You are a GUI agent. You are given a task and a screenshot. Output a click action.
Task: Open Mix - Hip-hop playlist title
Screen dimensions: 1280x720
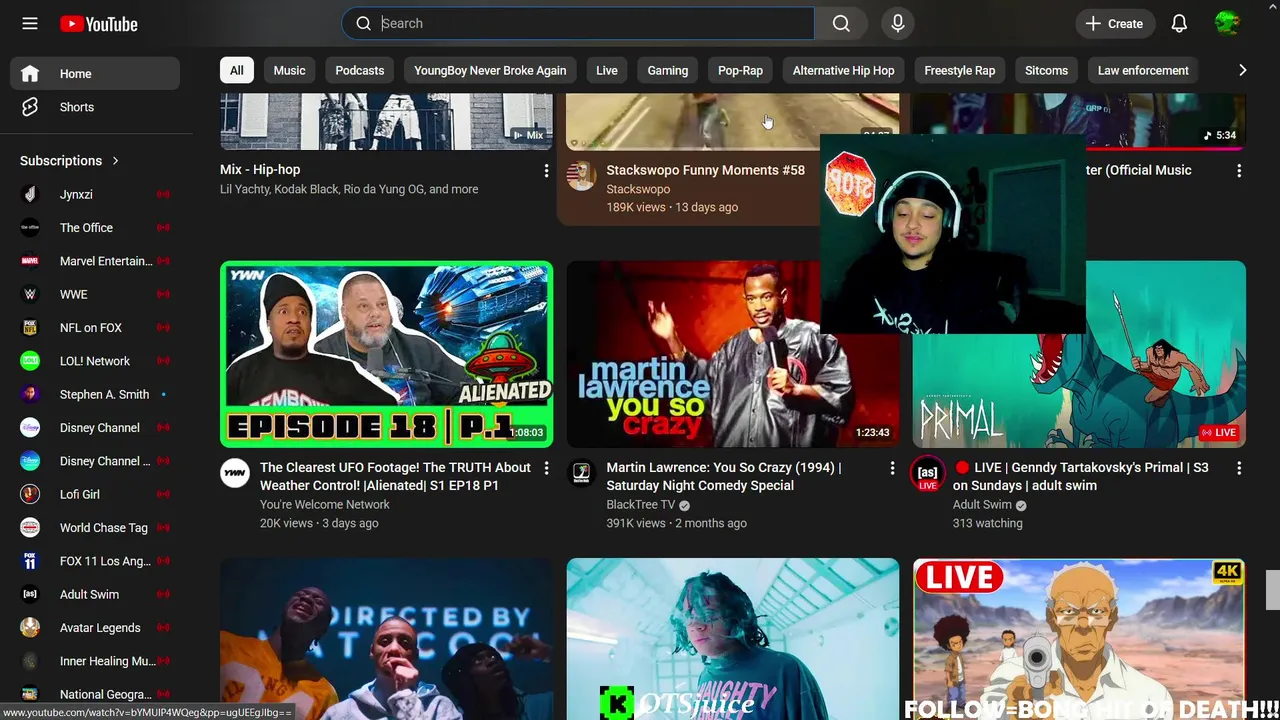pos(260,170)
